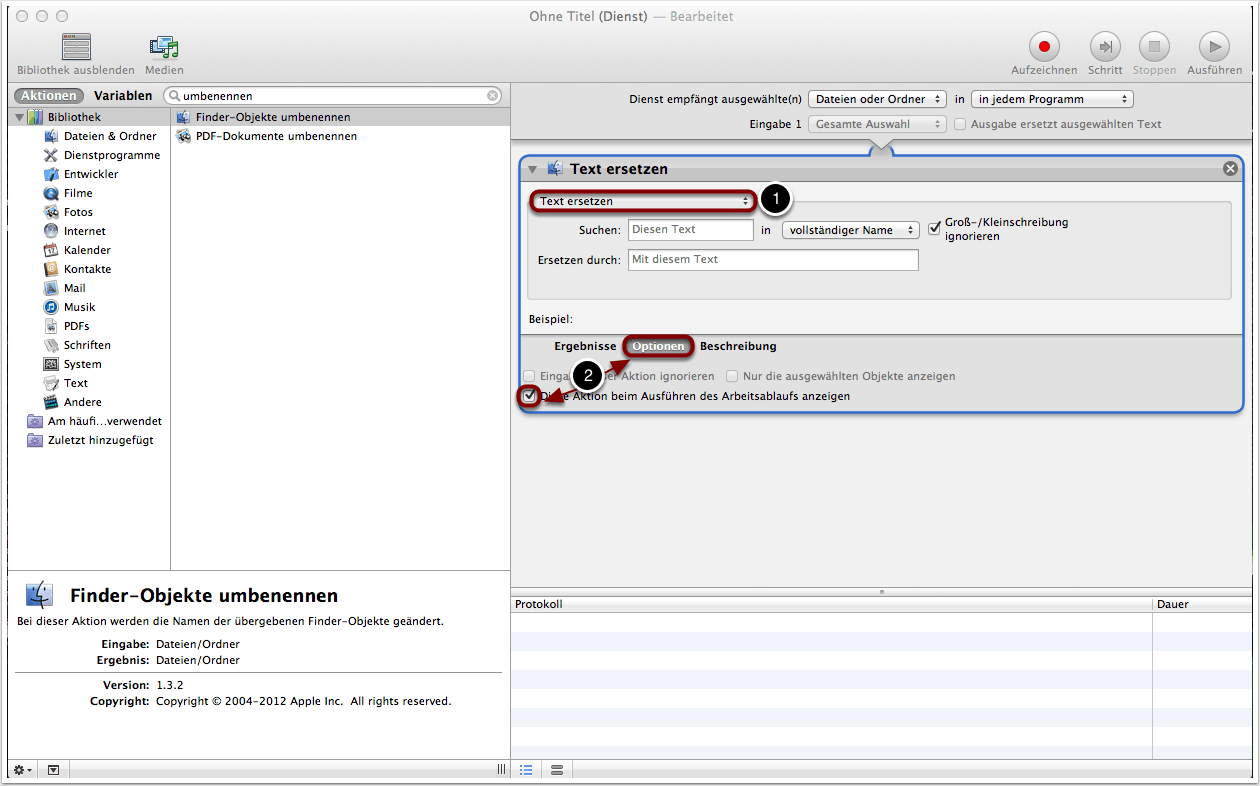Viewport: 1260px width, 786px height.
Task: Uncheck show action when workflow runs
Action: click(529, 396)
